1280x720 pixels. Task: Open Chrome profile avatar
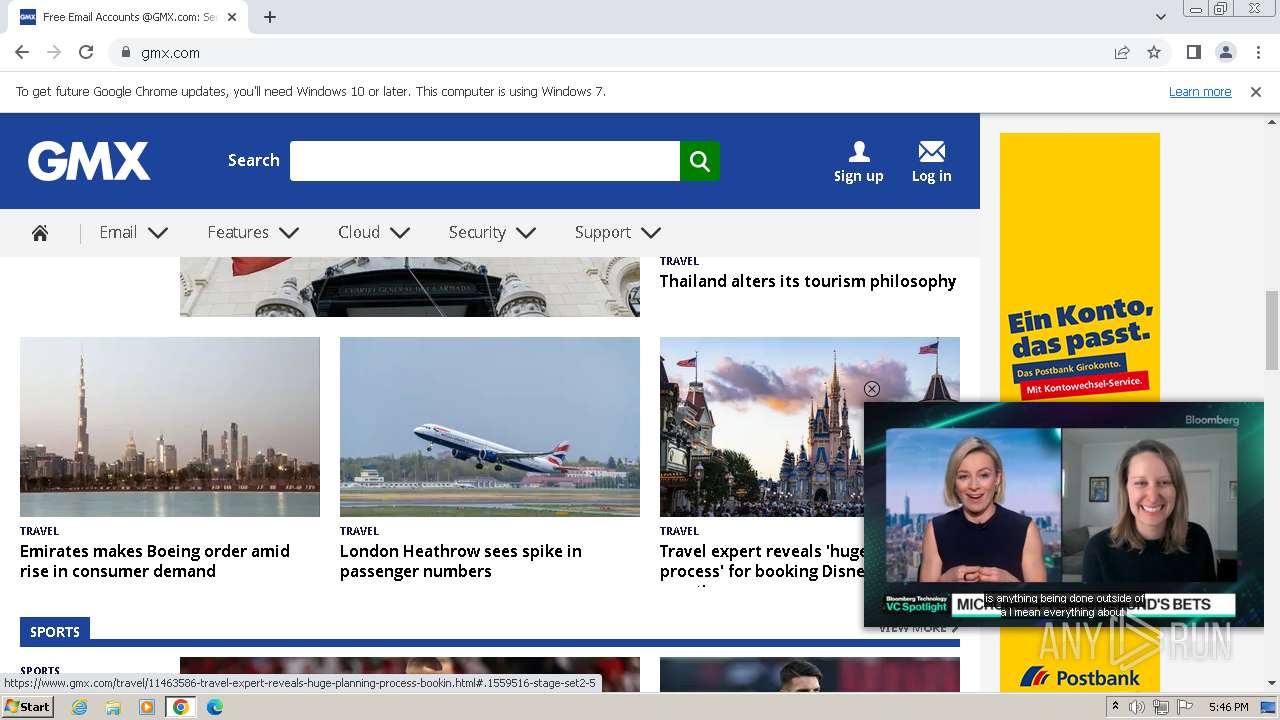(1225, 52)
